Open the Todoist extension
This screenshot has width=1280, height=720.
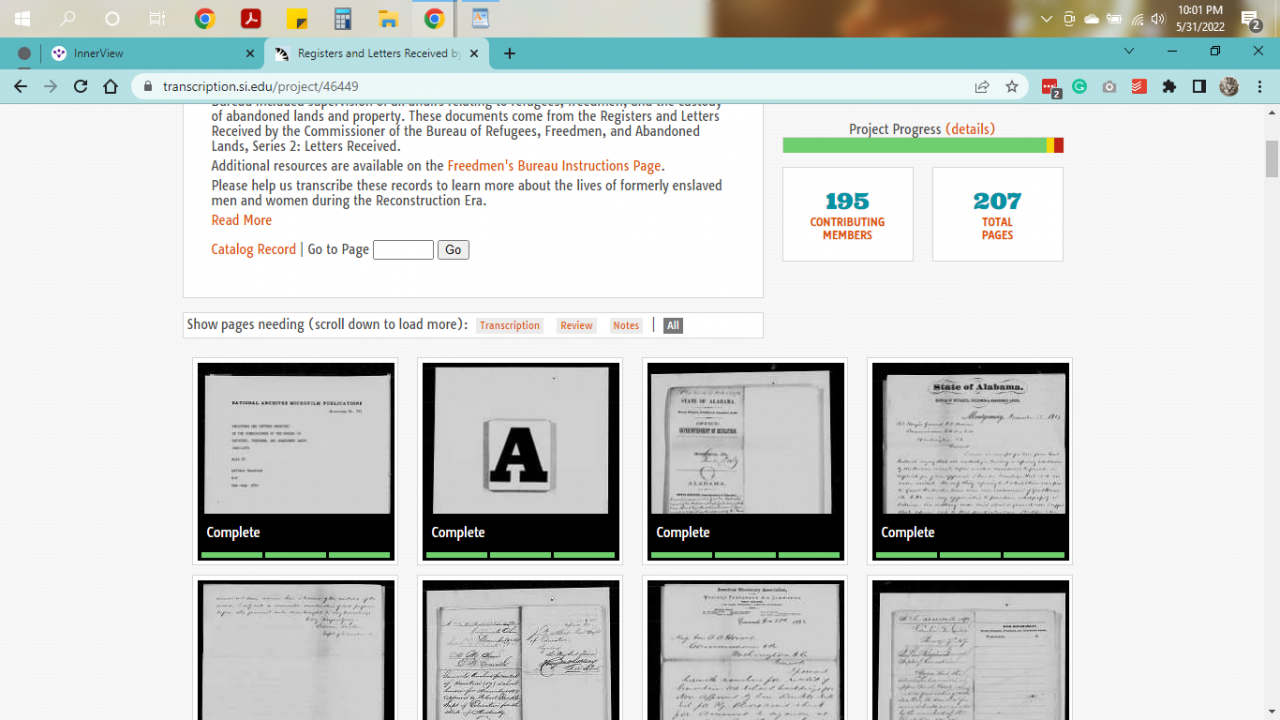pos(1139,87)
